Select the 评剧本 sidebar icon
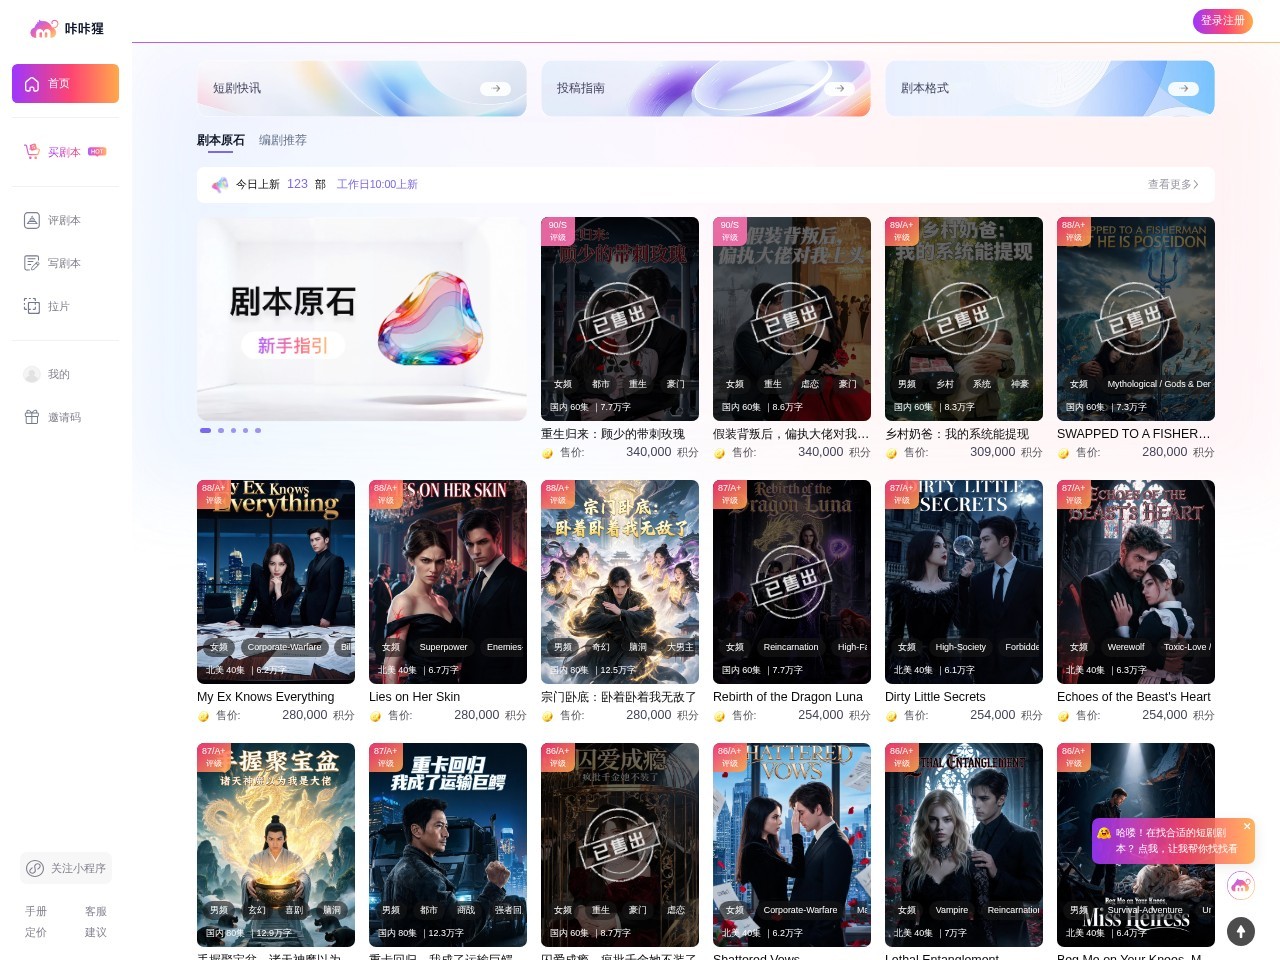The height and width of the screenshot is (960, 1280). coord(32,220)
